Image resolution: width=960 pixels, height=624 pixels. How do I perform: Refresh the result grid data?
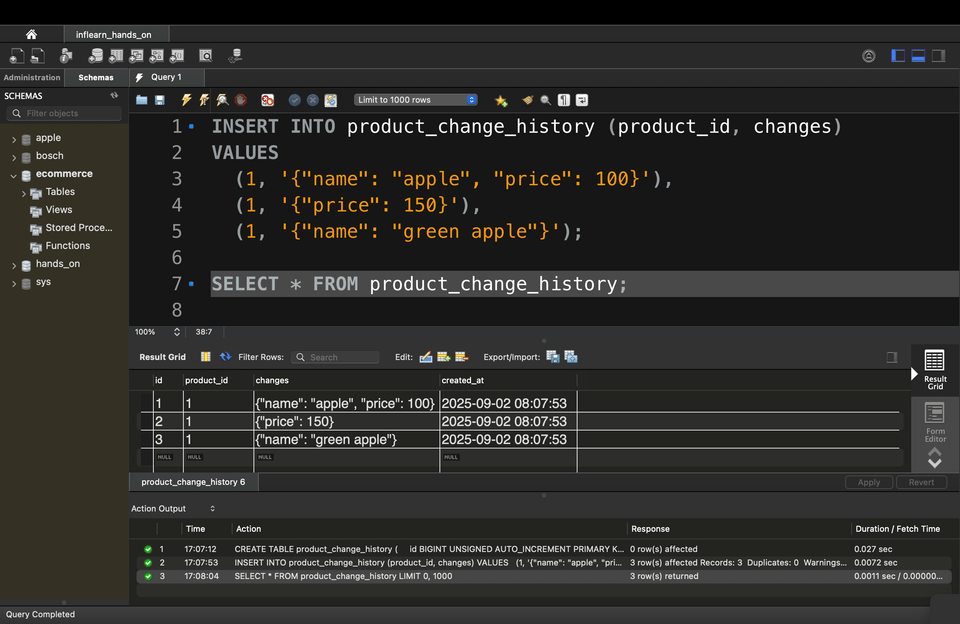(226, 356)
